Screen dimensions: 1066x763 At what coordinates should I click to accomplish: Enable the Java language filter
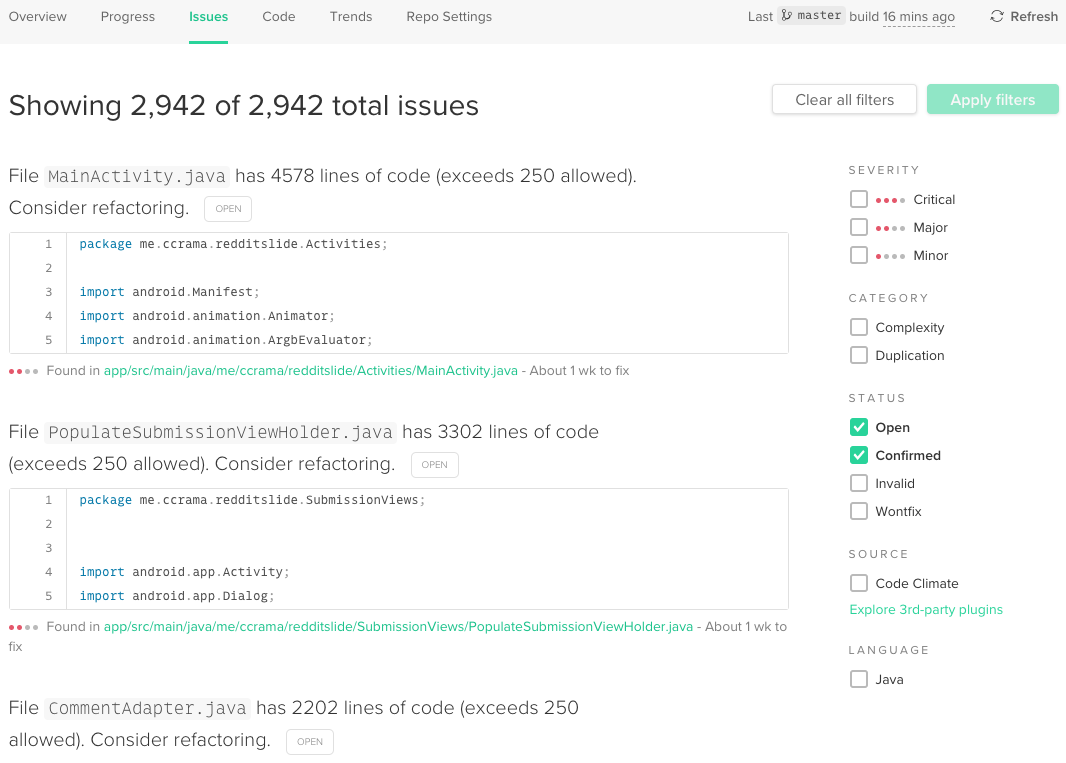[858, 679]
